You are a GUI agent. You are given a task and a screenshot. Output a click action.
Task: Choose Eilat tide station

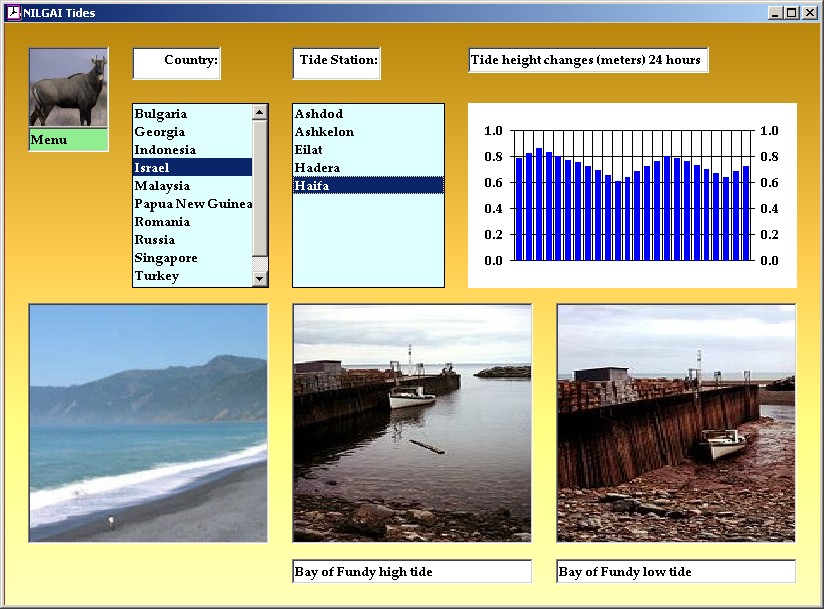(x=309, y=150)
